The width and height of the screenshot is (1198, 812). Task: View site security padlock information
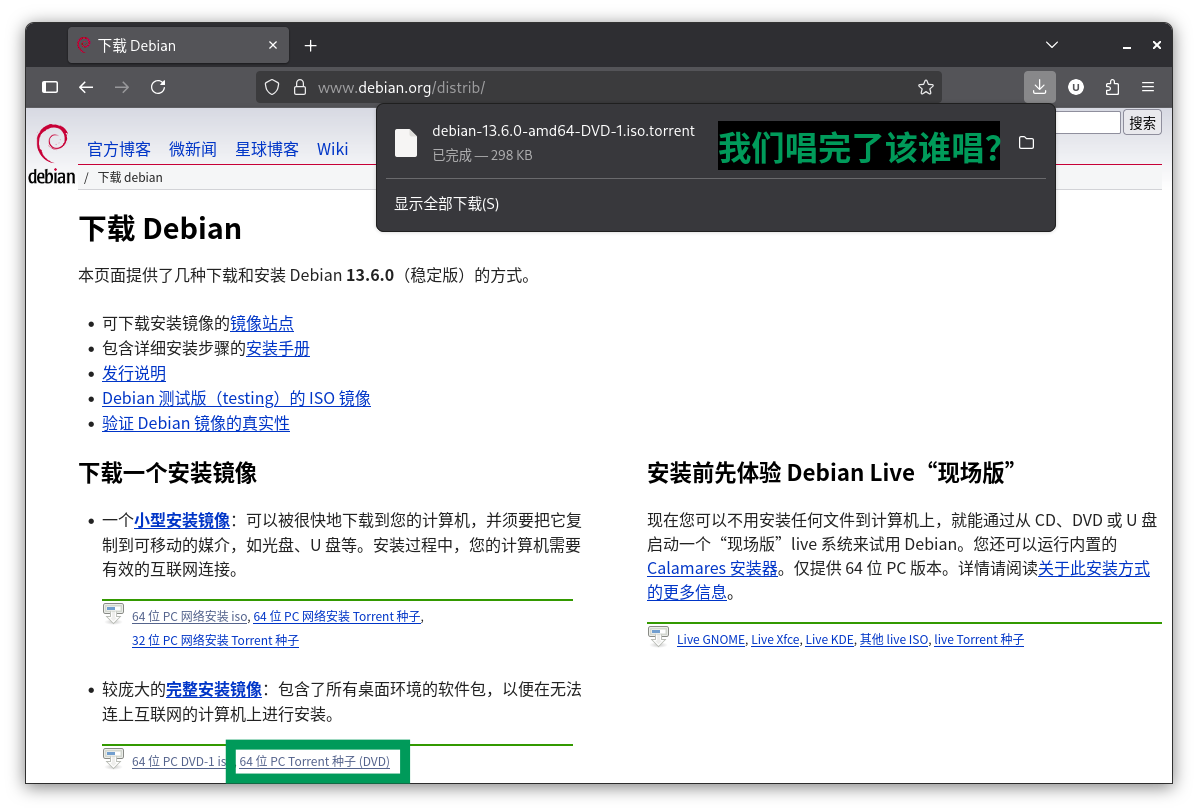[300, 87]
